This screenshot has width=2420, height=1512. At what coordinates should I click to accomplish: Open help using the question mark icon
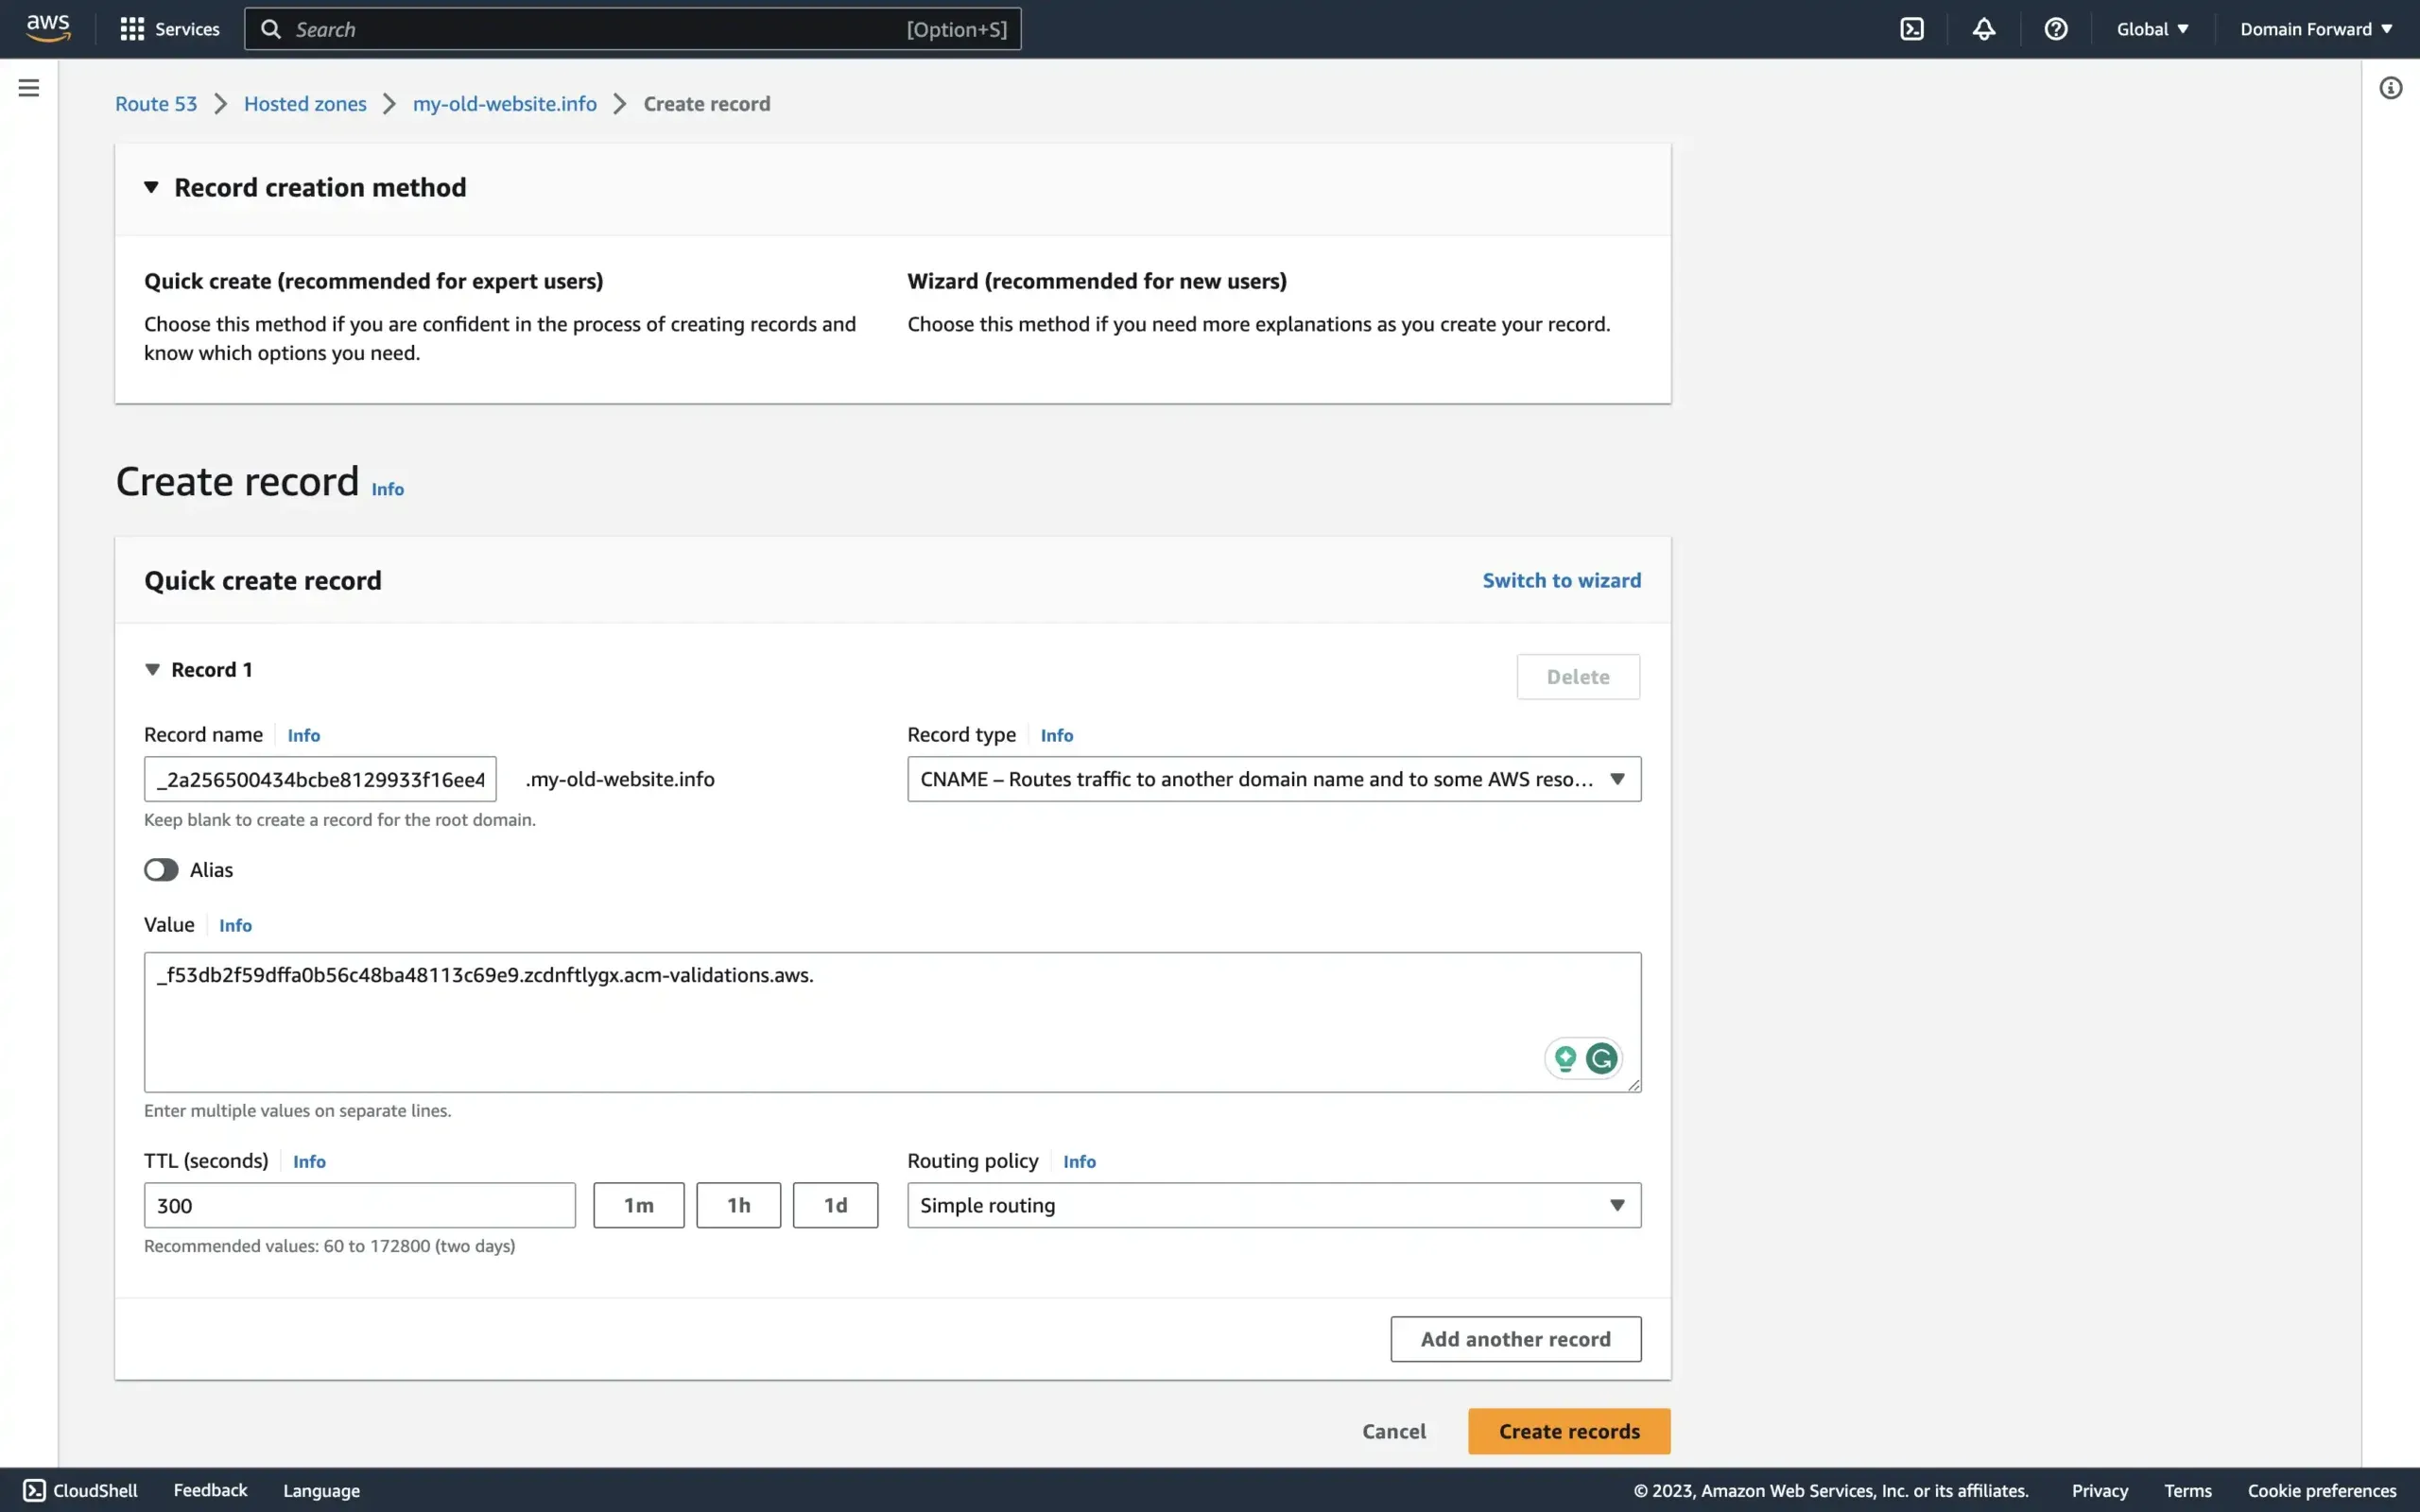click(2055, 28)
